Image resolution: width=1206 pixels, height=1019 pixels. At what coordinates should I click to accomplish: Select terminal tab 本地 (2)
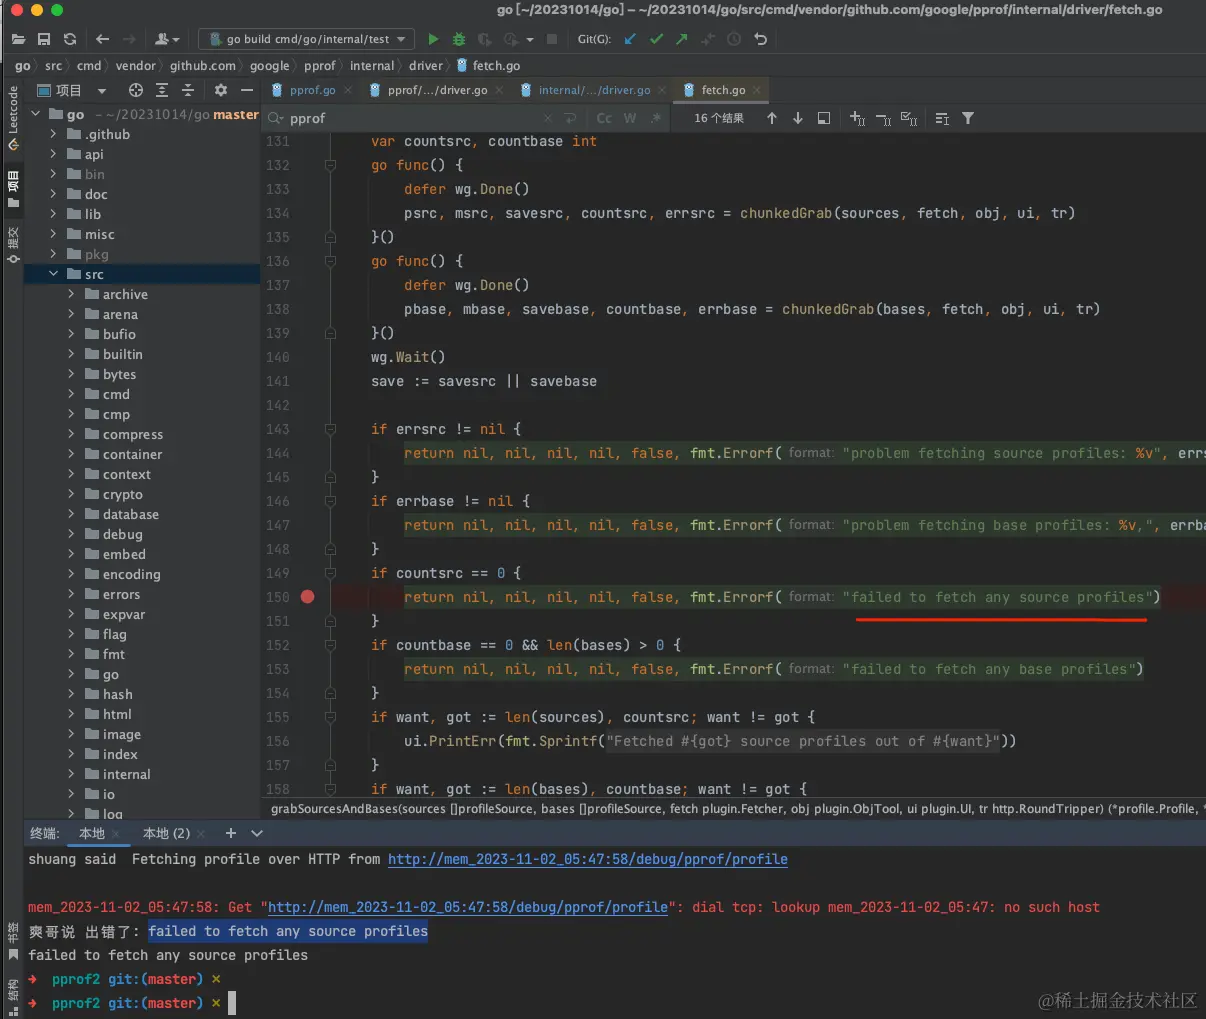(166, 833)
